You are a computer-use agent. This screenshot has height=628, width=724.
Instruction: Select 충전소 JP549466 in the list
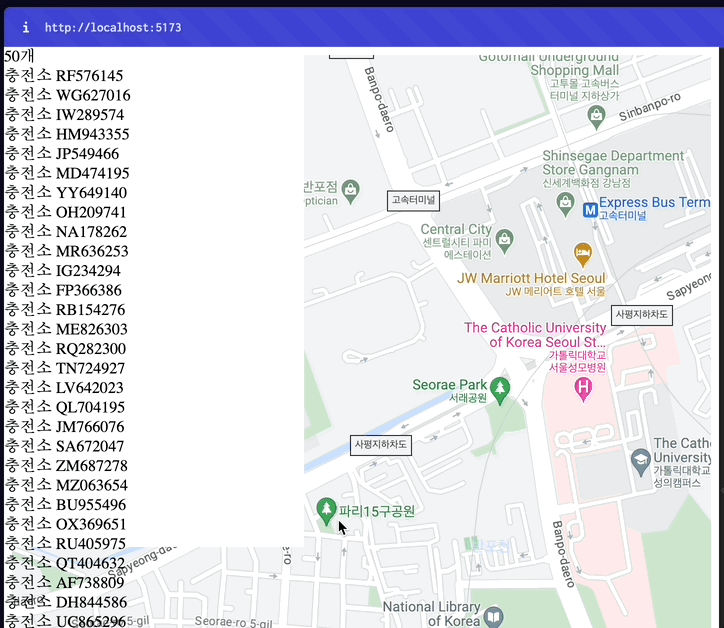[x=62, y=153]
